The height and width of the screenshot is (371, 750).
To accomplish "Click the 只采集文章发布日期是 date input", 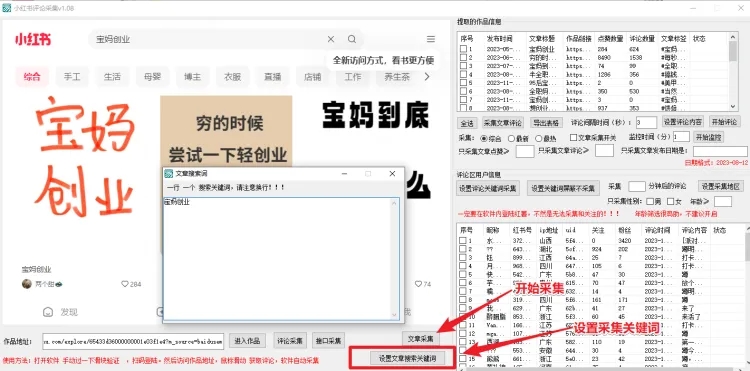I will (720, 151).
